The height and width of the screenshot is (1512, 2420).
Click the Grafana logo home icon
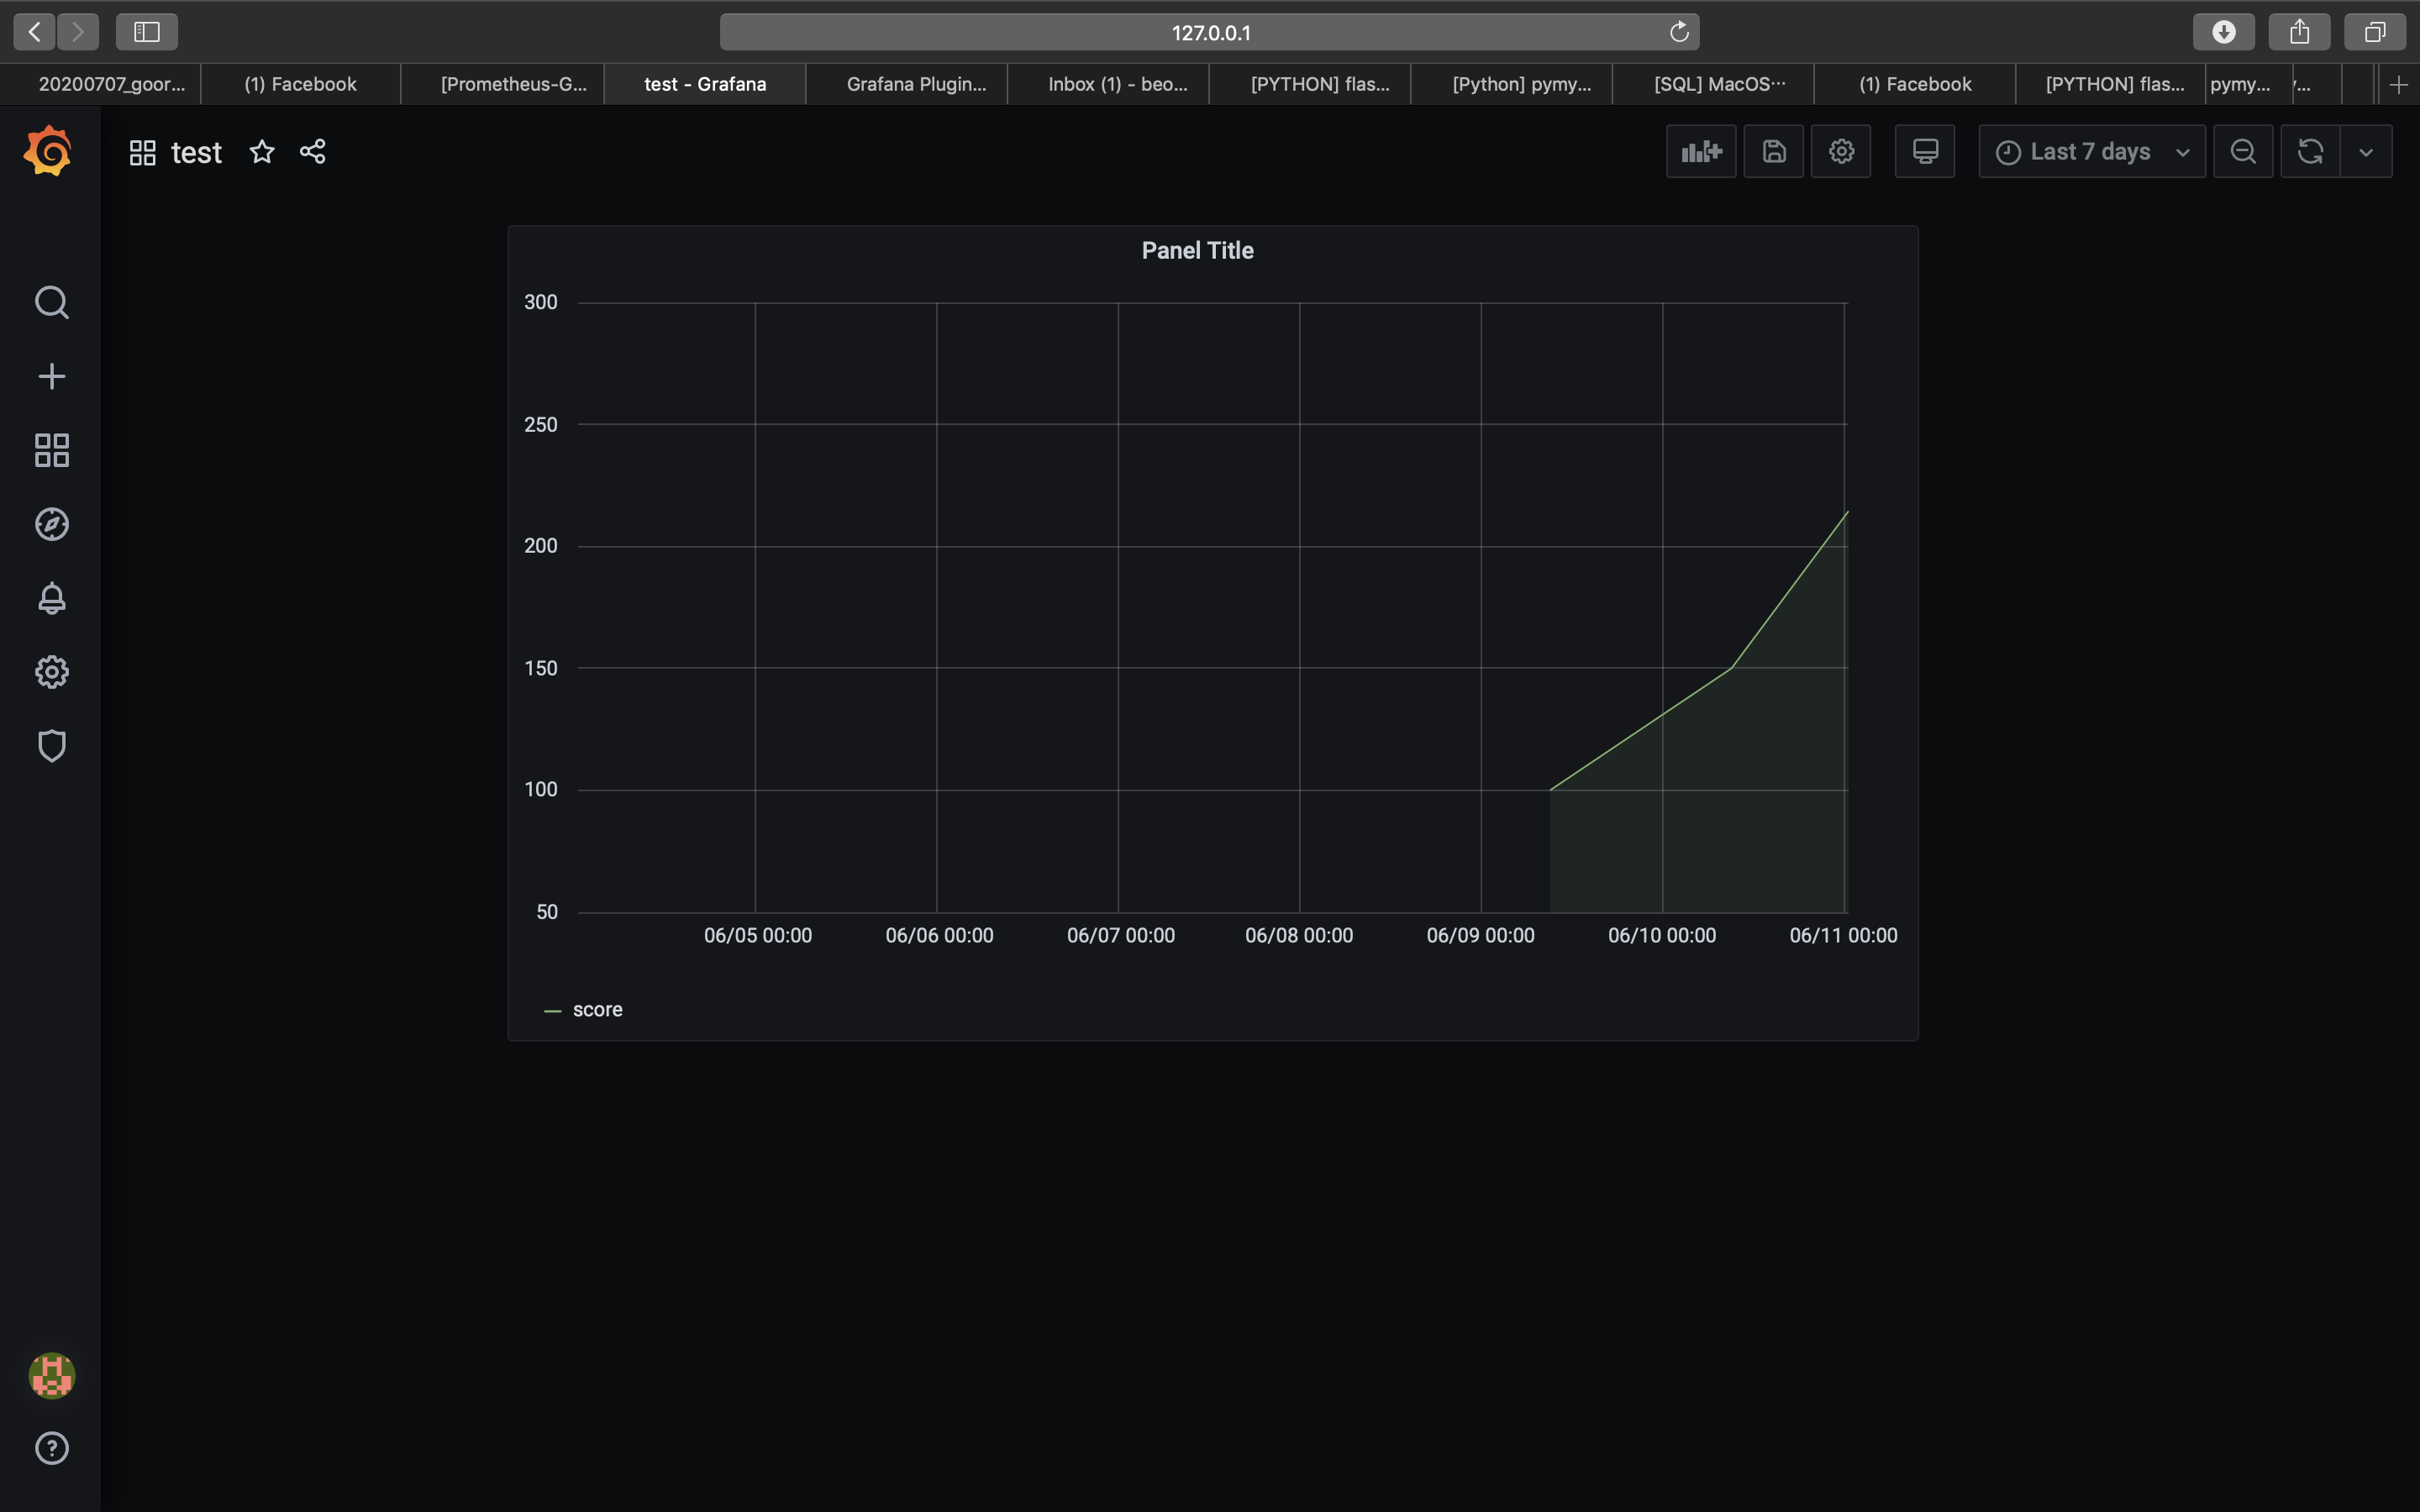tap(48, 151)
